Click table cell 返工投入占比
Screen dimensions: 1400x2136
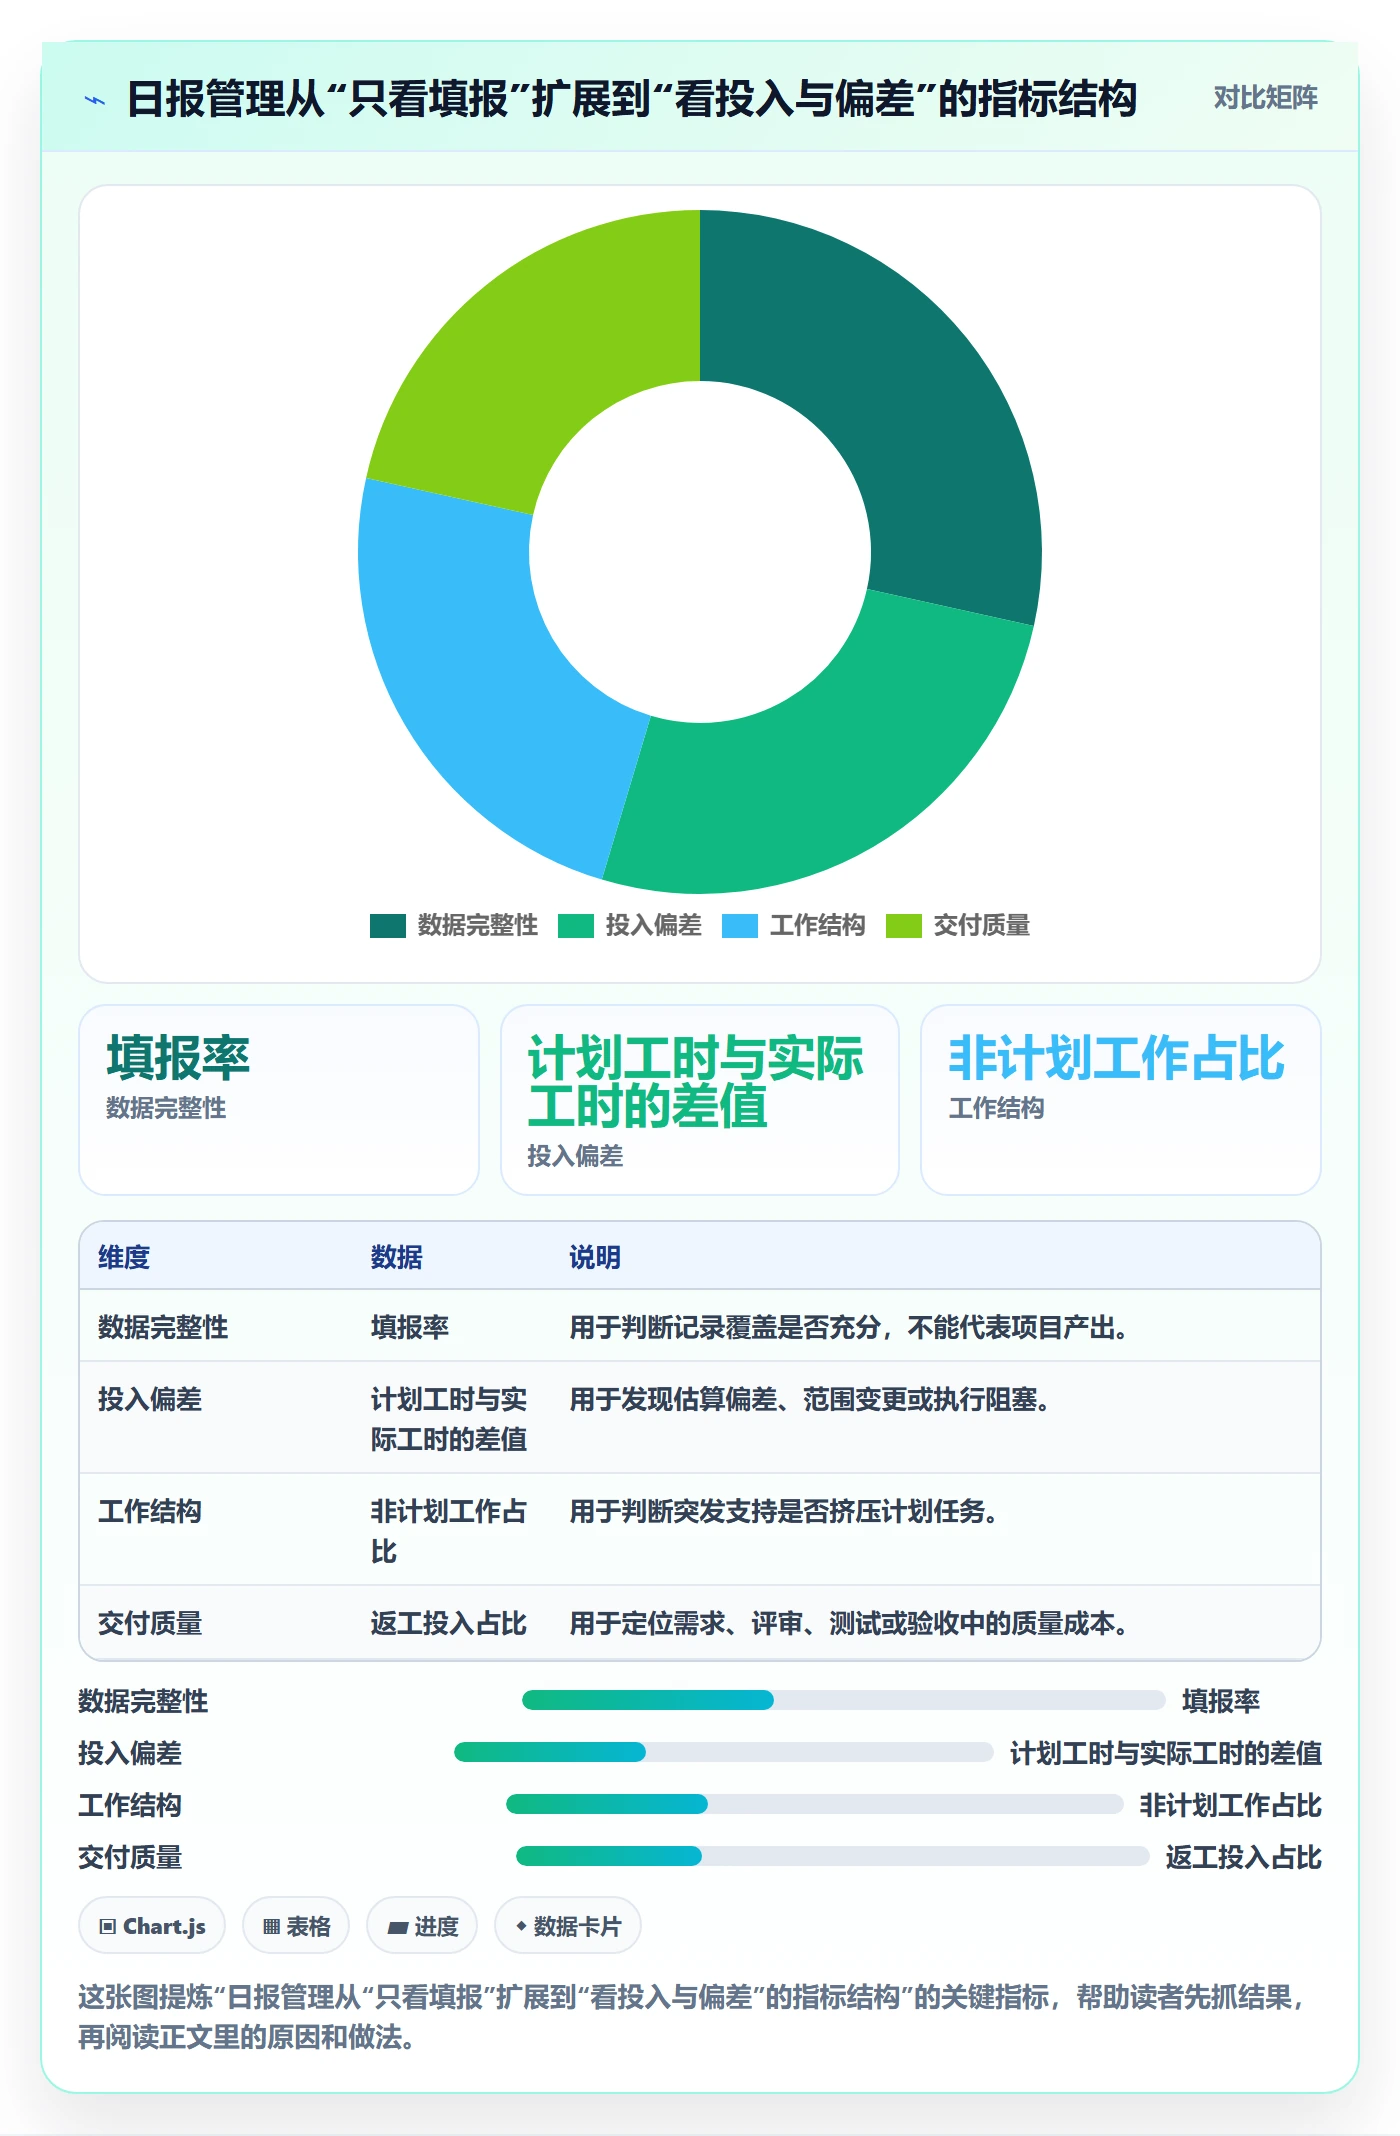(448, 1623)
